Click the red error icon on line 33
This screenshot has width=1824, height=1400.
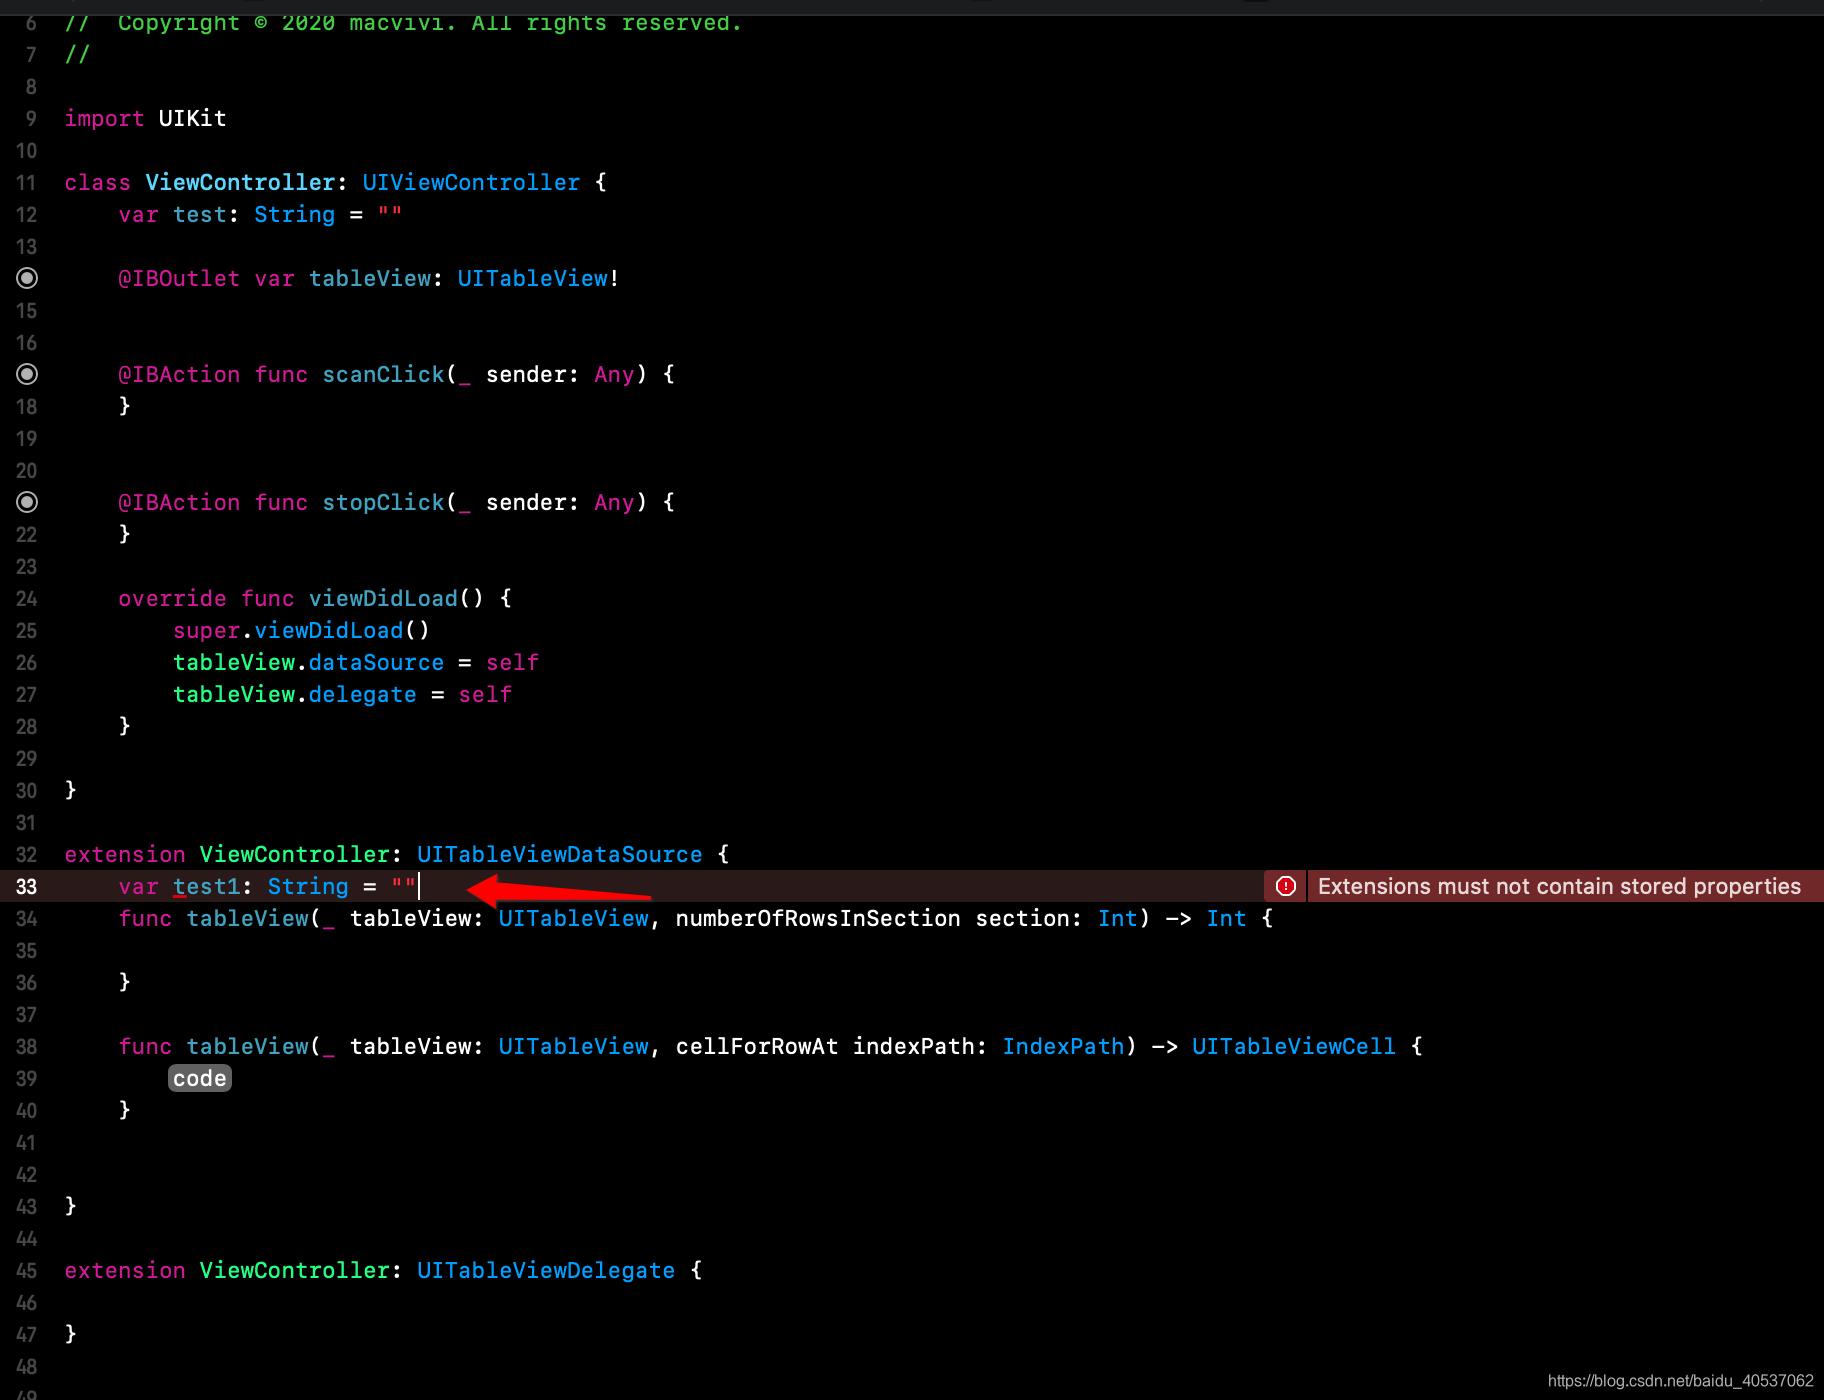[x=1286, y=886]
